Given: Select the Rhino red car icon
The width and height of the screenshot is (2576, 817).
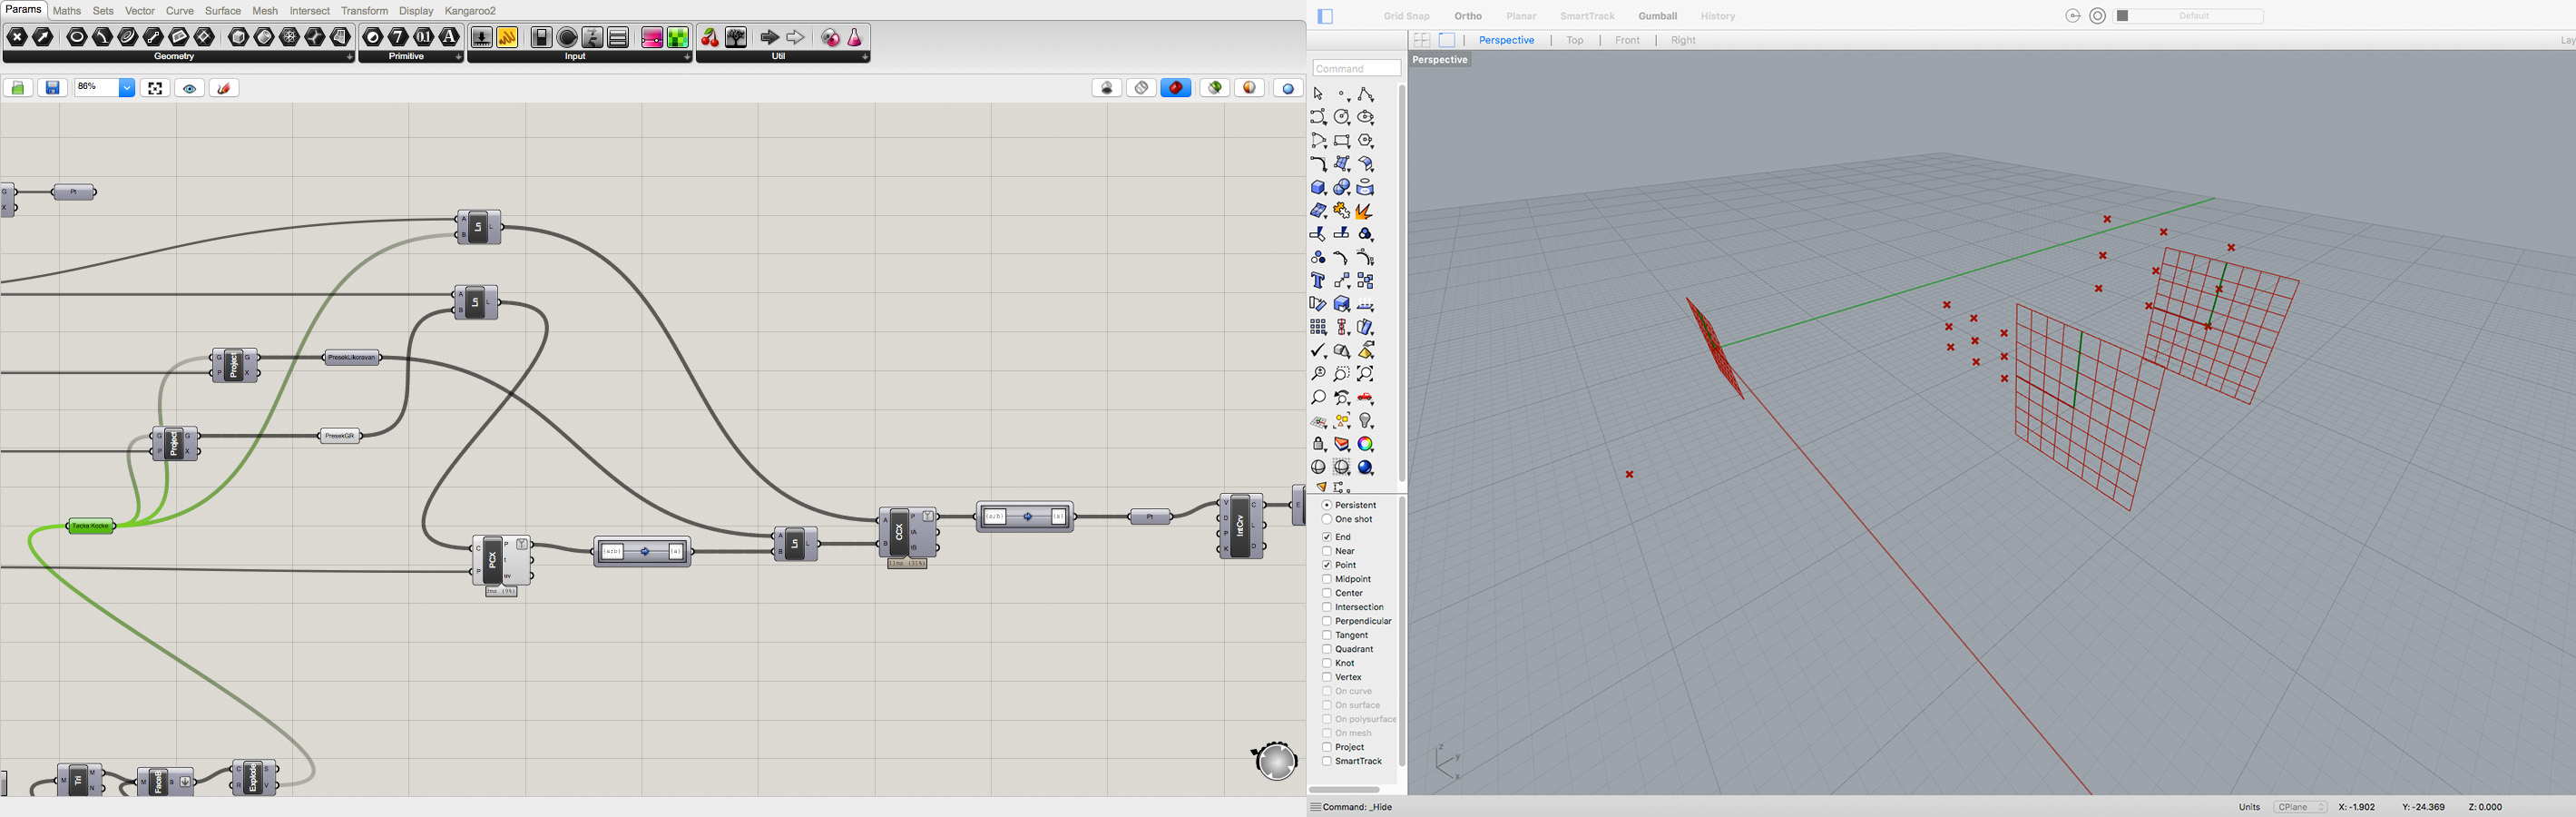Looking at the screenshot, I should pos(1366,398).
